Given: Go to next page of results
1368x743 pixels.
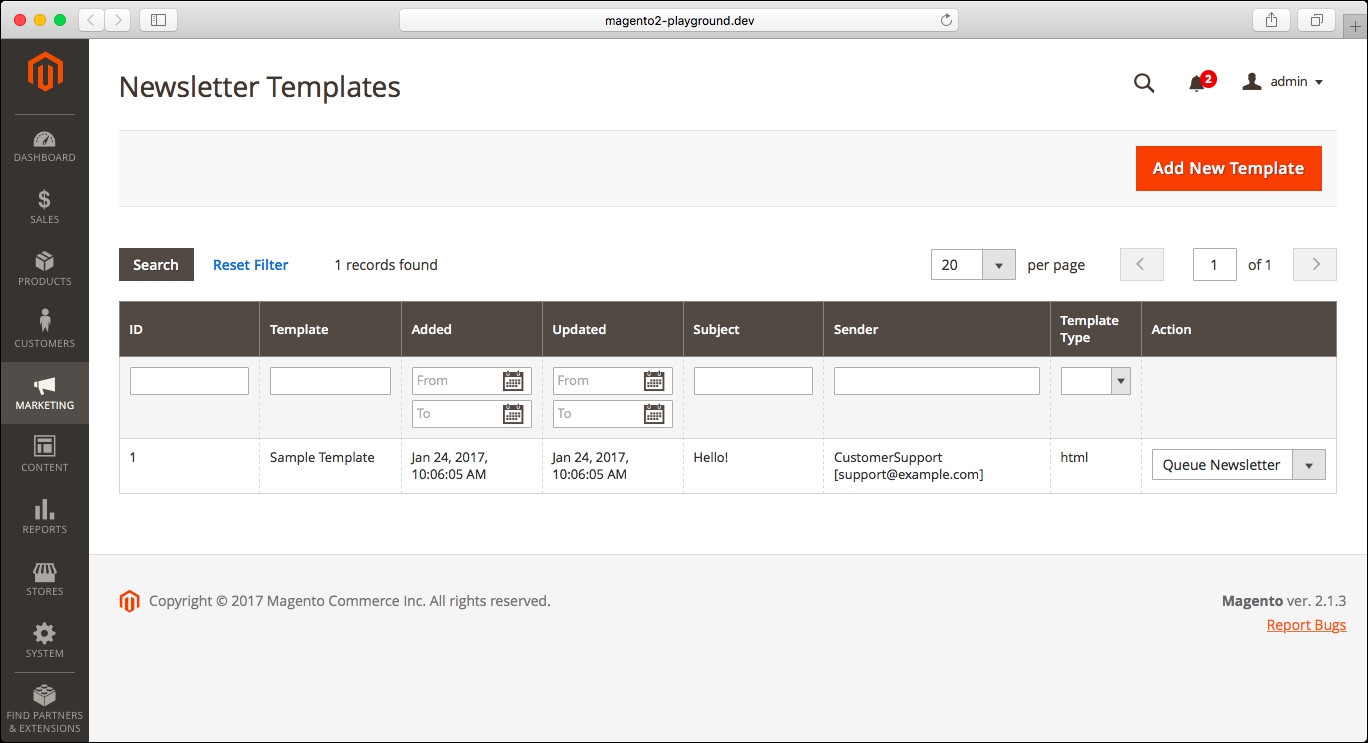Looking at the screenshot, I should click(1315, 265).
